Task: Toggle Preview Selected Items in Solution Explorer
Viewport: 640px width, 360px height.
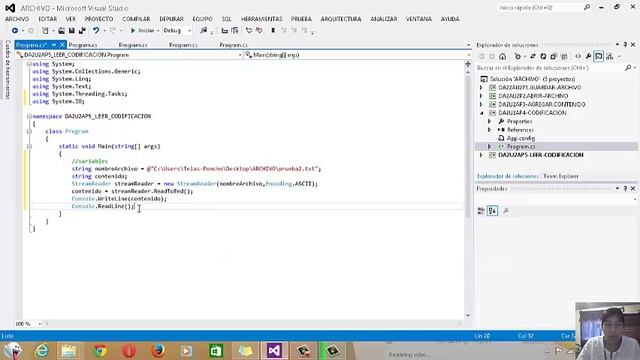Action: (x=598, y=56)
